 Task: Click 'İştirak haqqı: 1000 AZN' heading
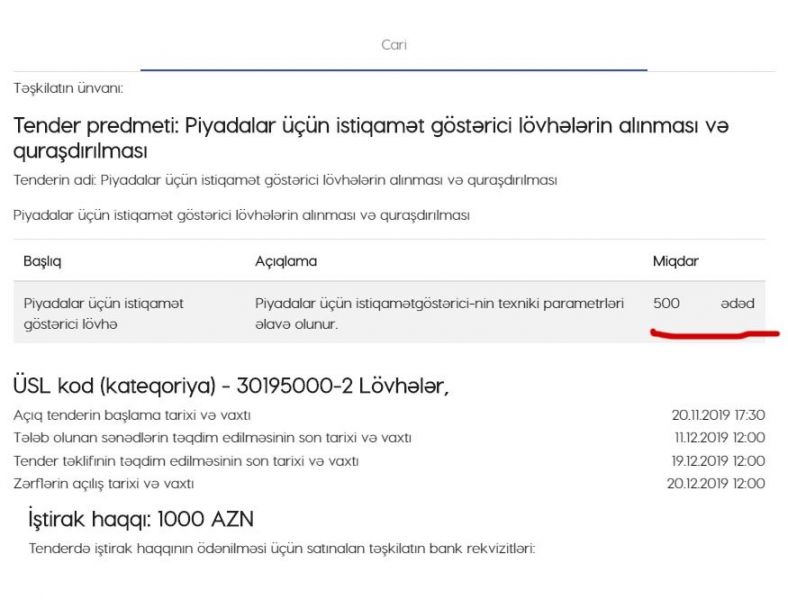click(141, 519)
